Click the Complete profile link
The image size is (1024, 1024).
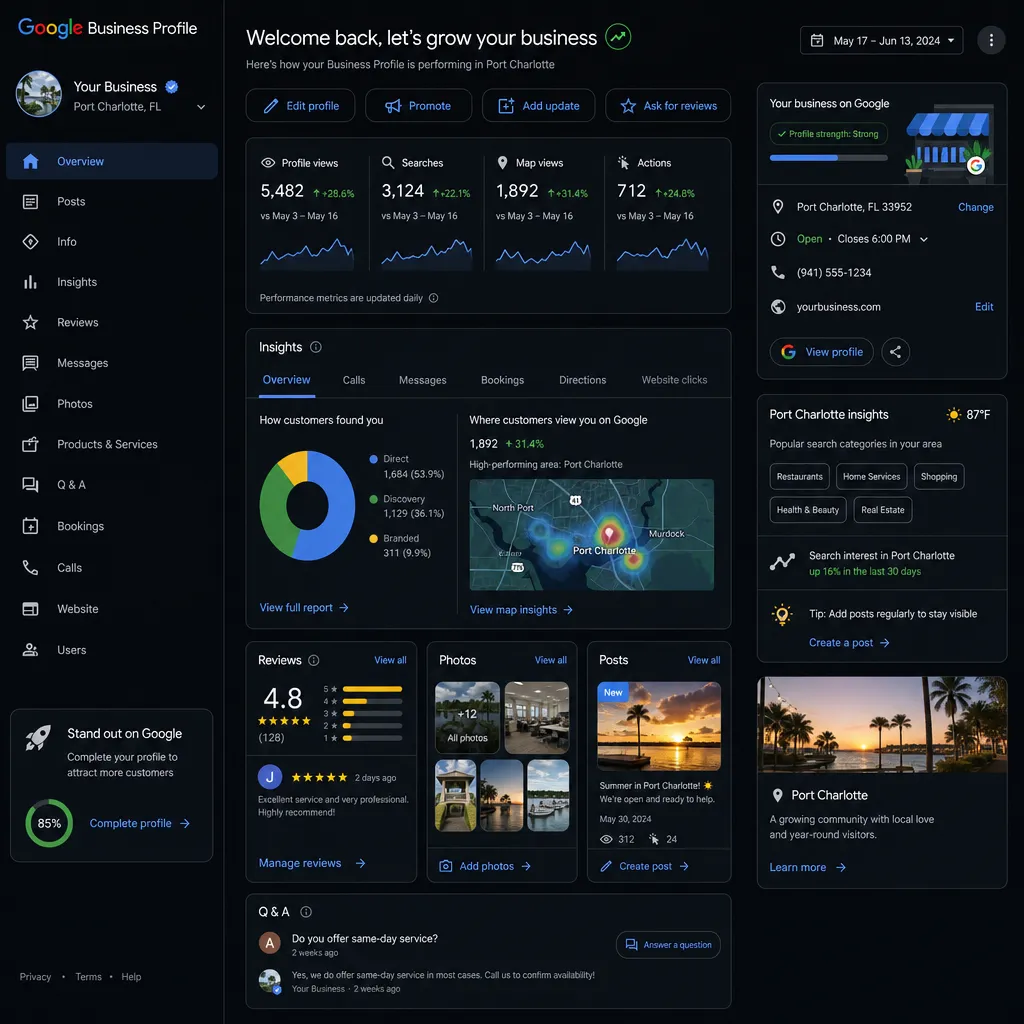coord(140,824)
